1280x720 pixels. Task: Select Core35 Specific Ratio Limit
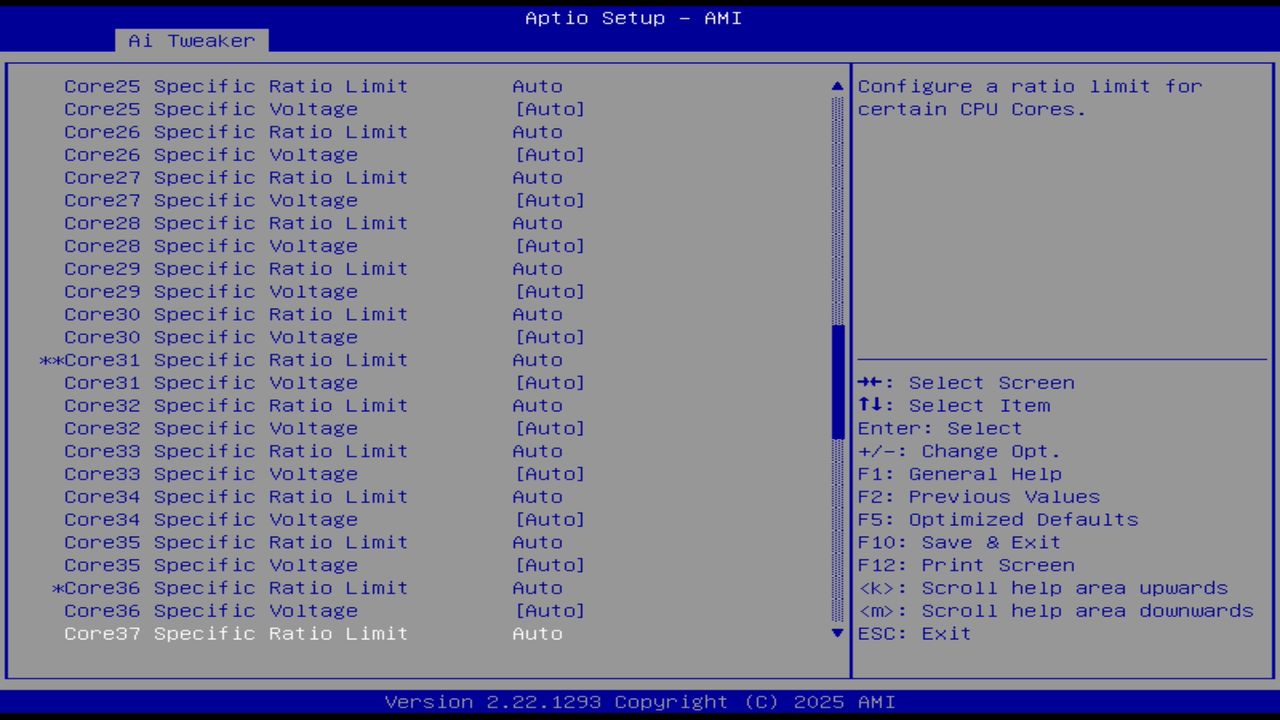pos(235,542)
